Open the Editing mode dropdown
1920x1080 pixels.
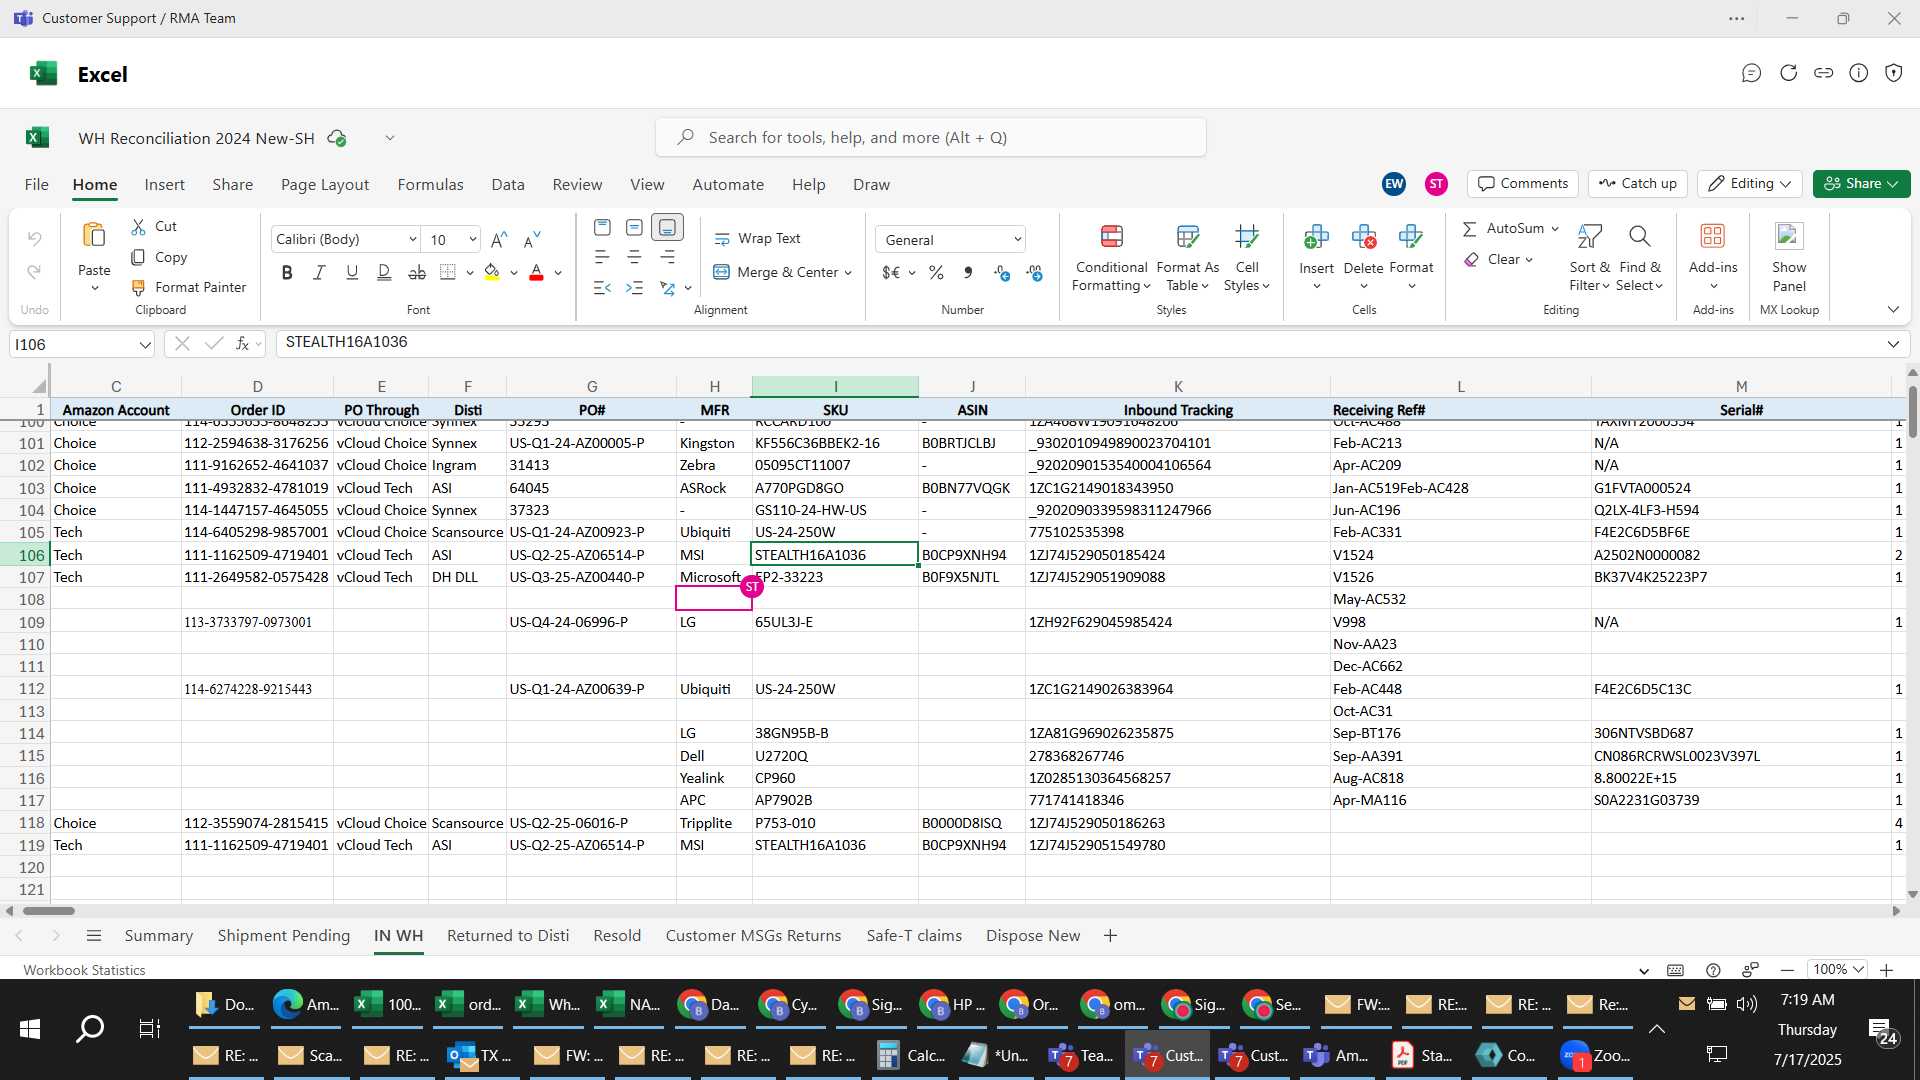[x=1750, y=184]
